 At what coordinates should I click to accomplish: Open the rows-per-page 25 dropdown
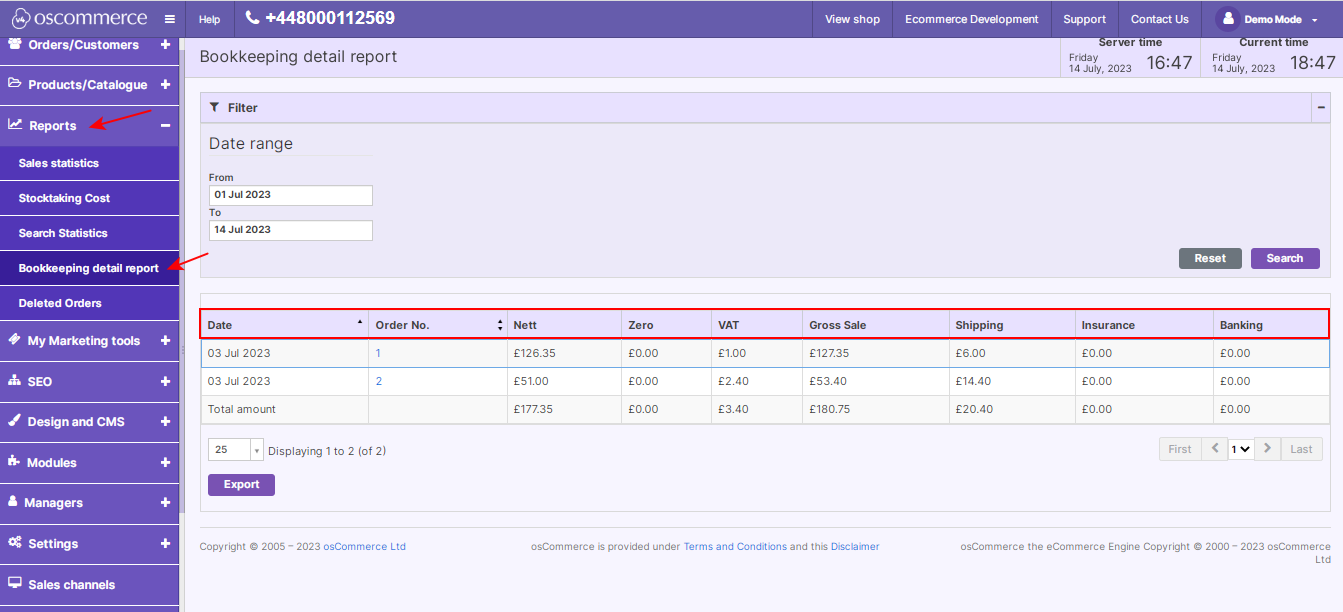point(236,450)
